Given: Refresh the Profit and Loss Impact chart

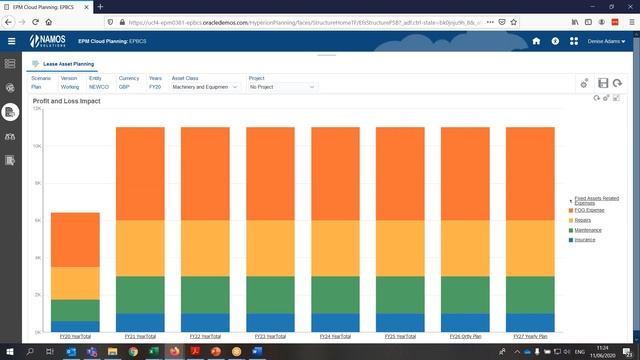Looking at the screenshot, I should click(596, 98).
